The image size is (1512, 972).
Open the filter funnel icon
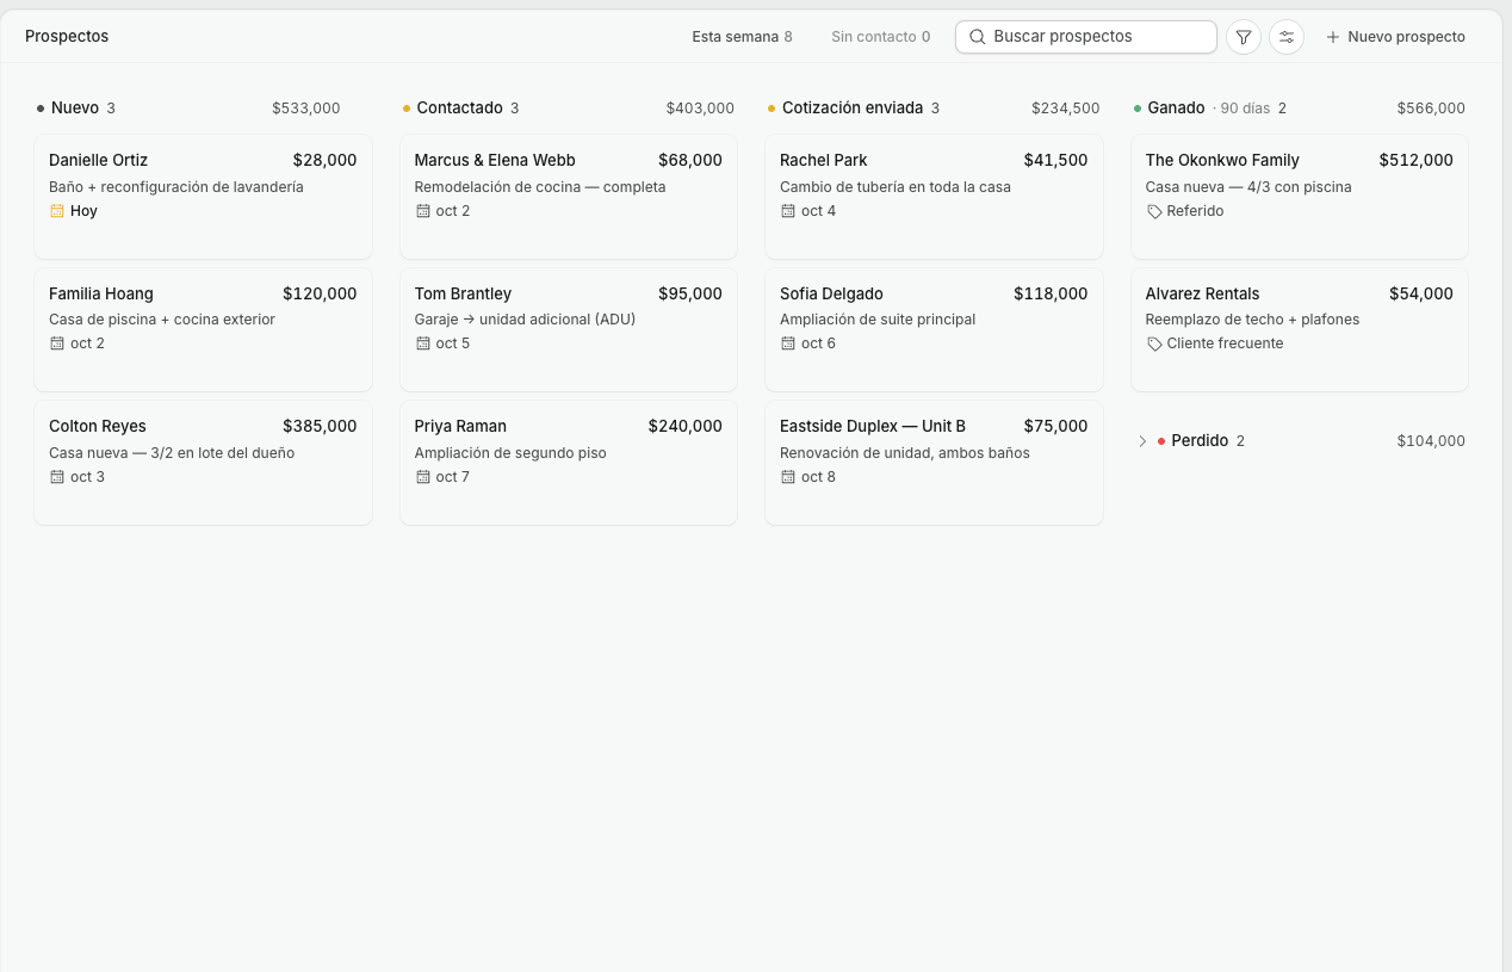tap(1243, 37)
